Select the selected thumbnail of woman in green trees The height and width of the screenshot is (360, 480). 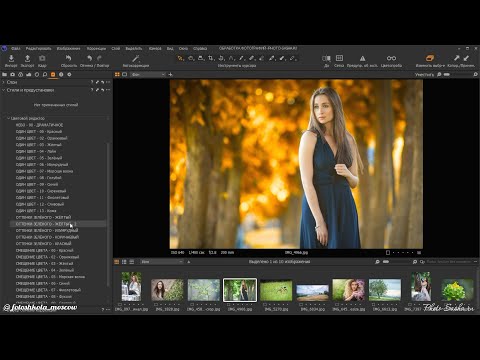[x=240, y=290]
